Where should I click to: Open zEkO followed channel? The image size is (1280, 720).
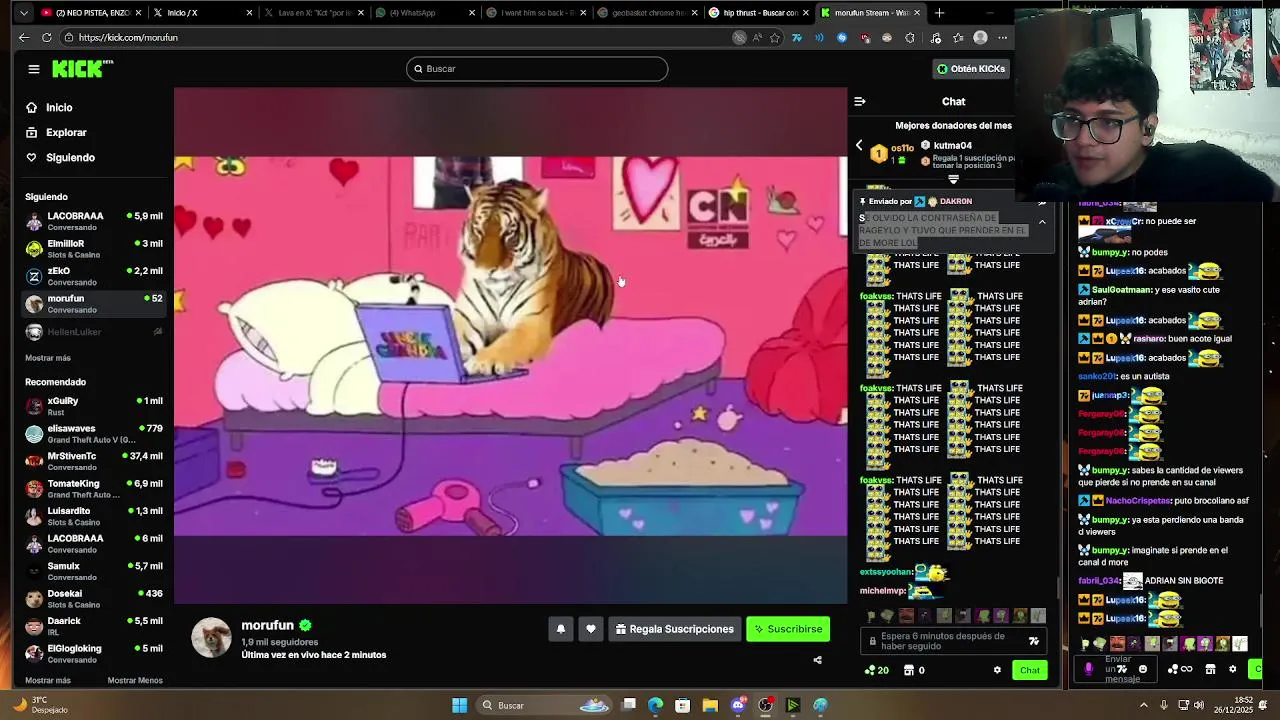(x=94, y=276)
